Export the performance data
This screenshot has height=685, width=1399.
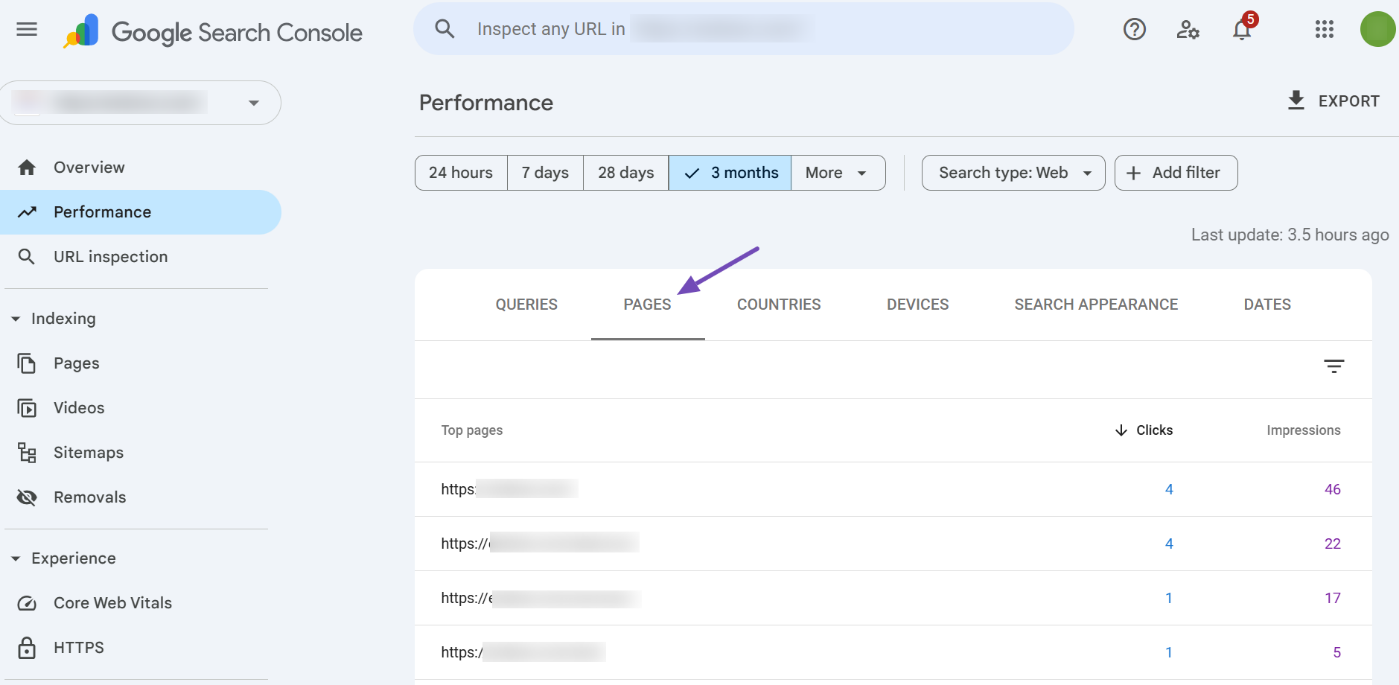[1334, 100]
